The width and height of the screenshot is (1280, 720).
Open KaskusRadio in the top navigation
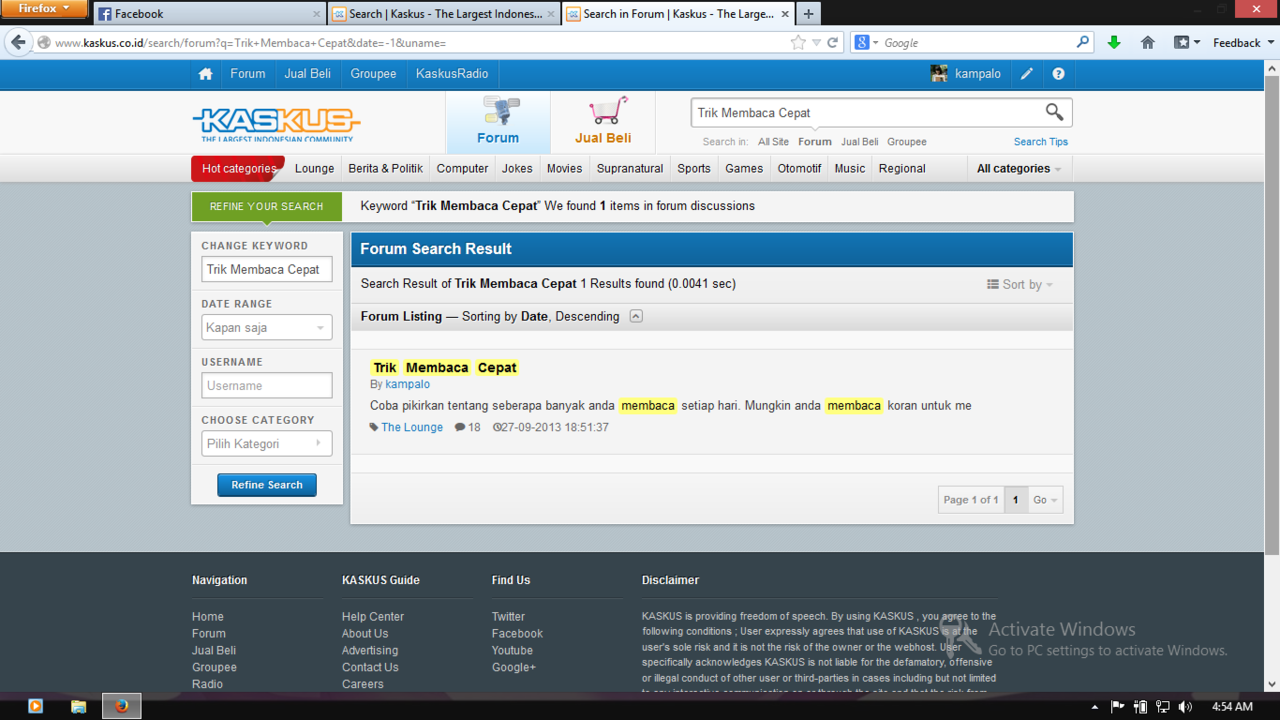tap(452, 74)
